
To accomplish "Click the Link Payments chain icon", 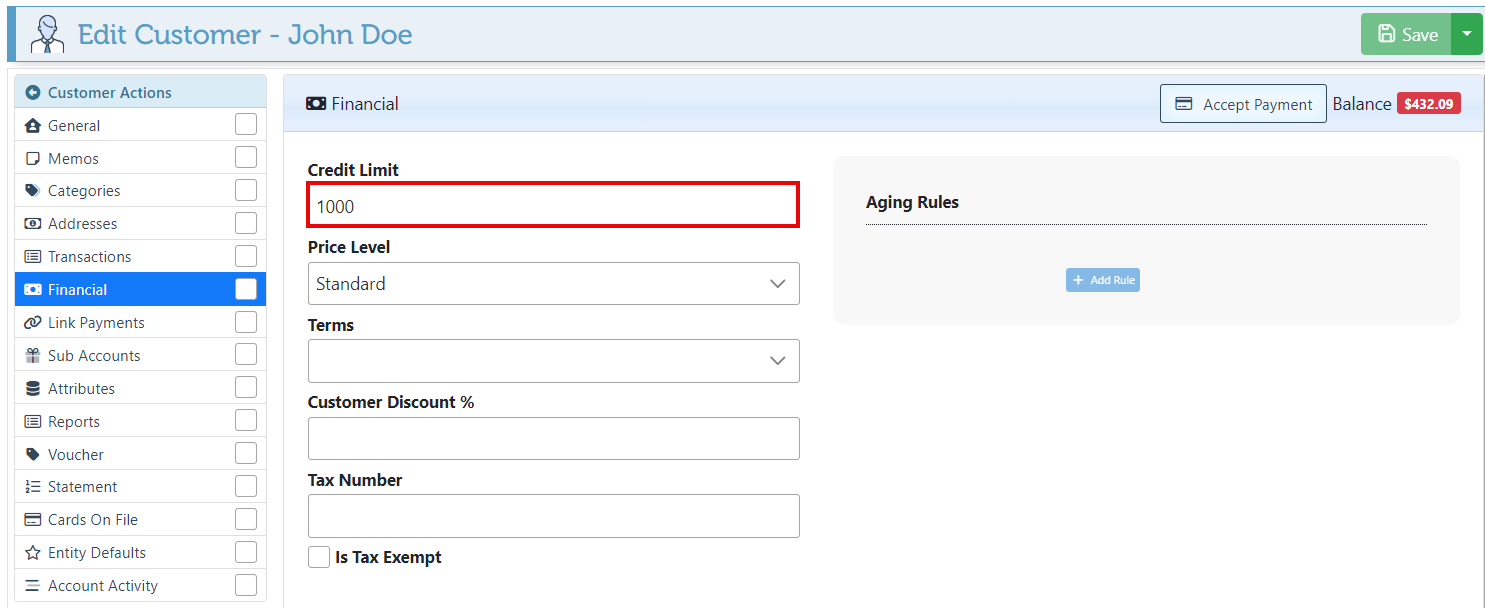I will pos(33,323).
